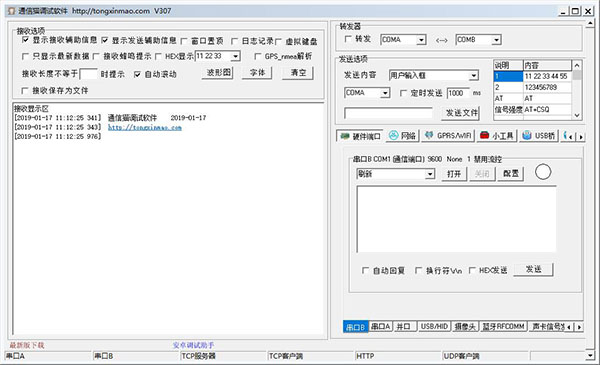Switch to the USB桥 tab
The width and height of the screenshot is (600, 365).
tap(539, 135)
